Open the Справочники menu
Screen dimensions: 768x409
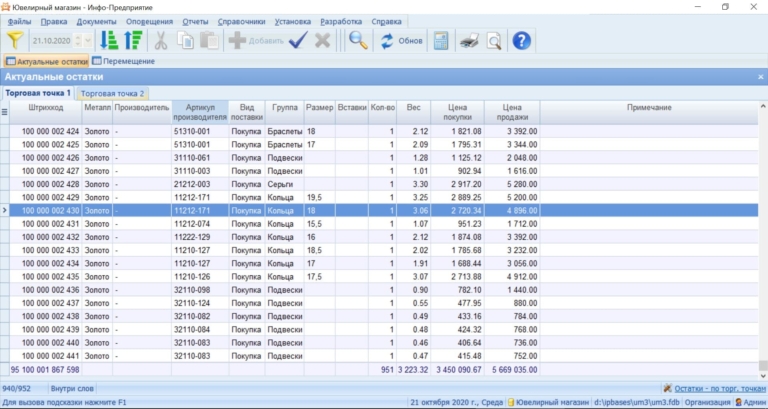coord(241,21)
